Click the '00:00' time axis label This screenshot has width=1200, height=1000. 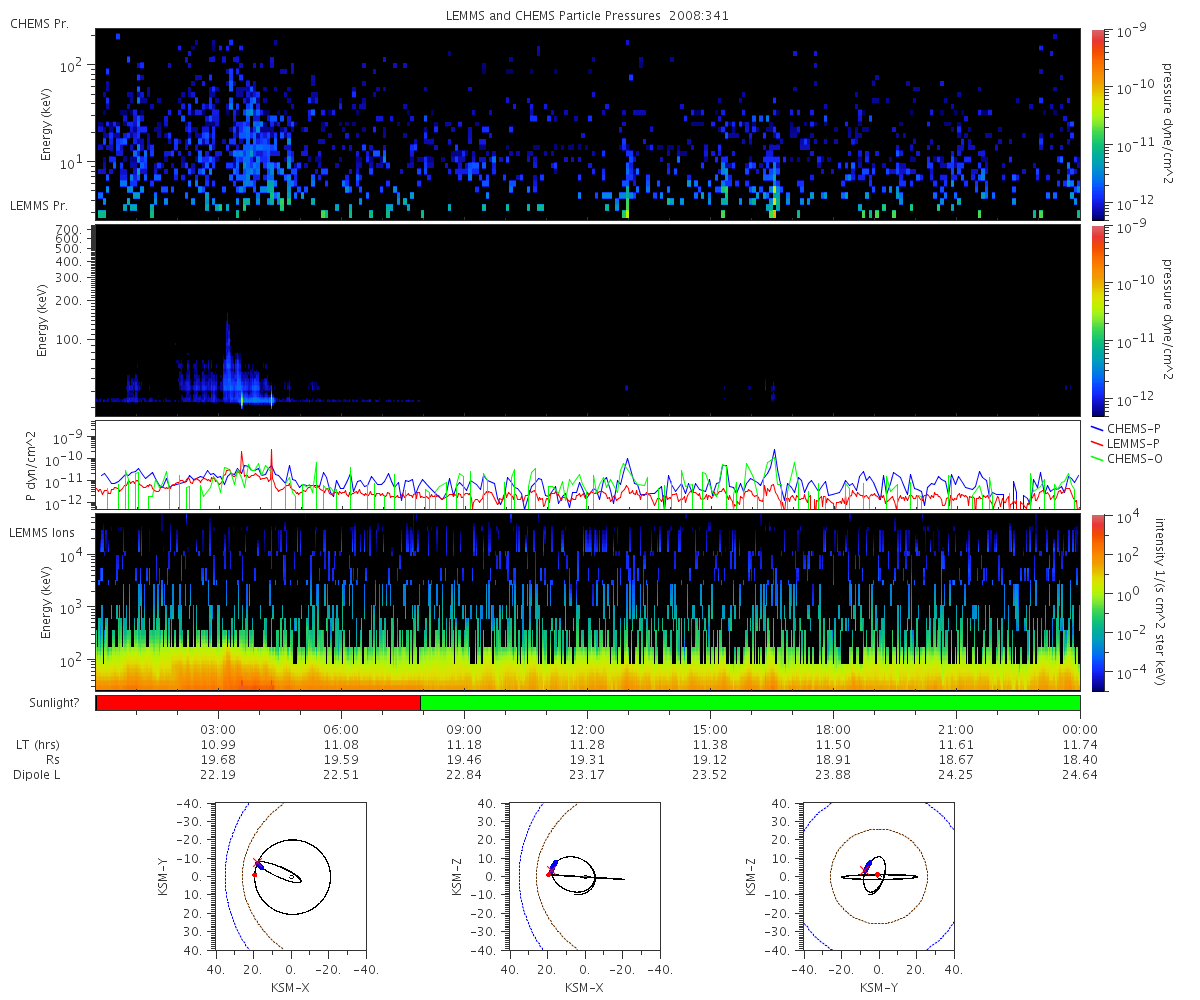point(1080,731)
